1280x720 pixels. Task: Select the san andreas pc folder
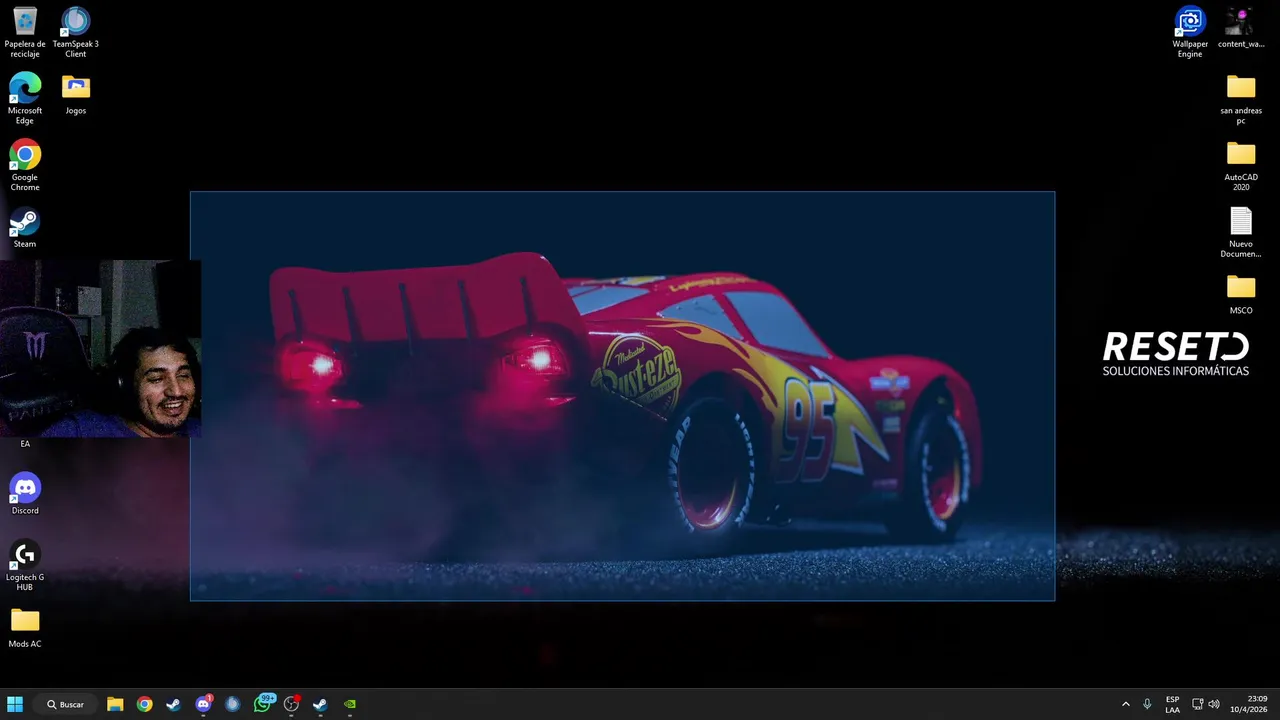click(x=1241, y=99)
